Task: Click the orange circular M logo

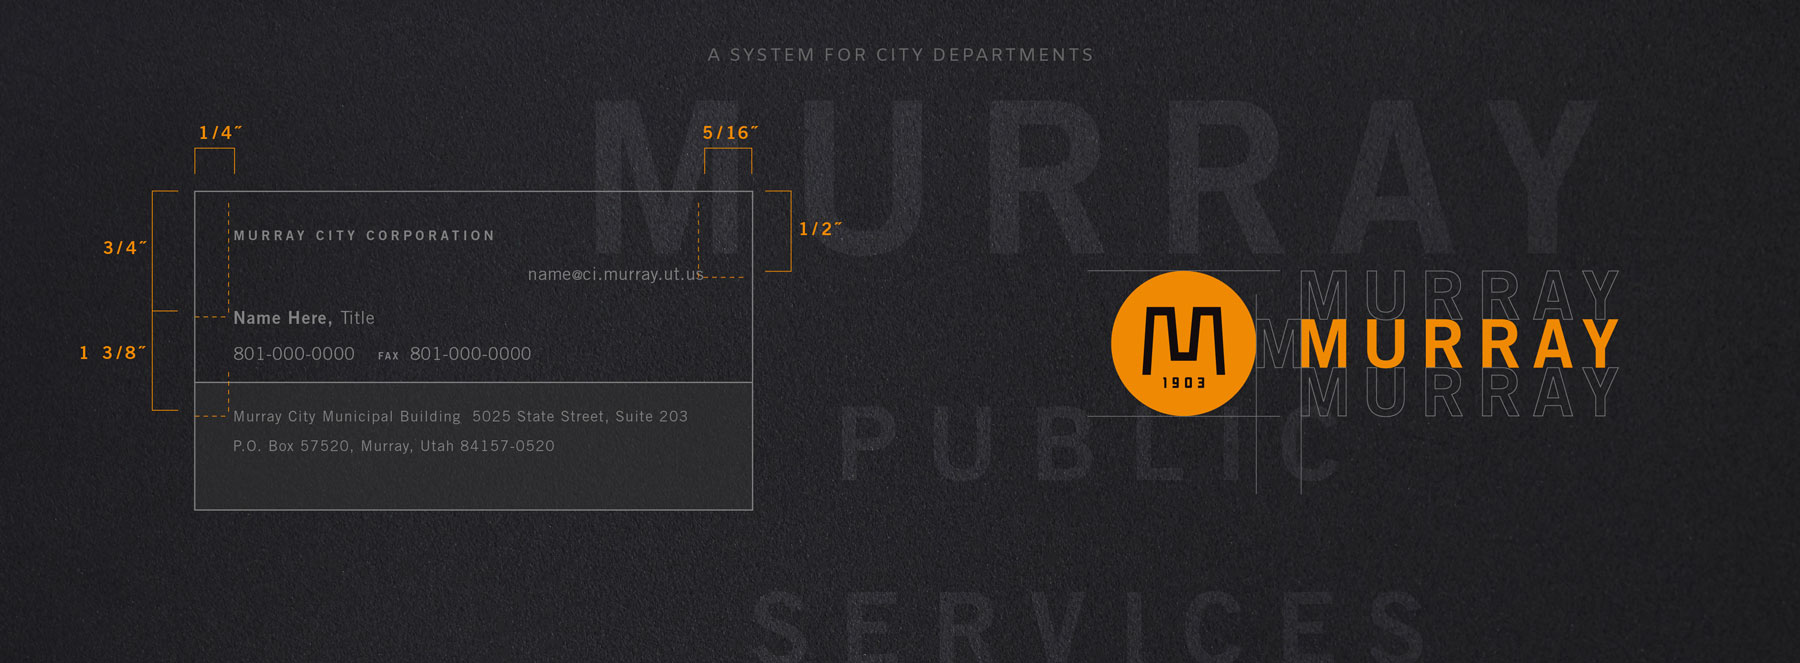Action: 1183,343
